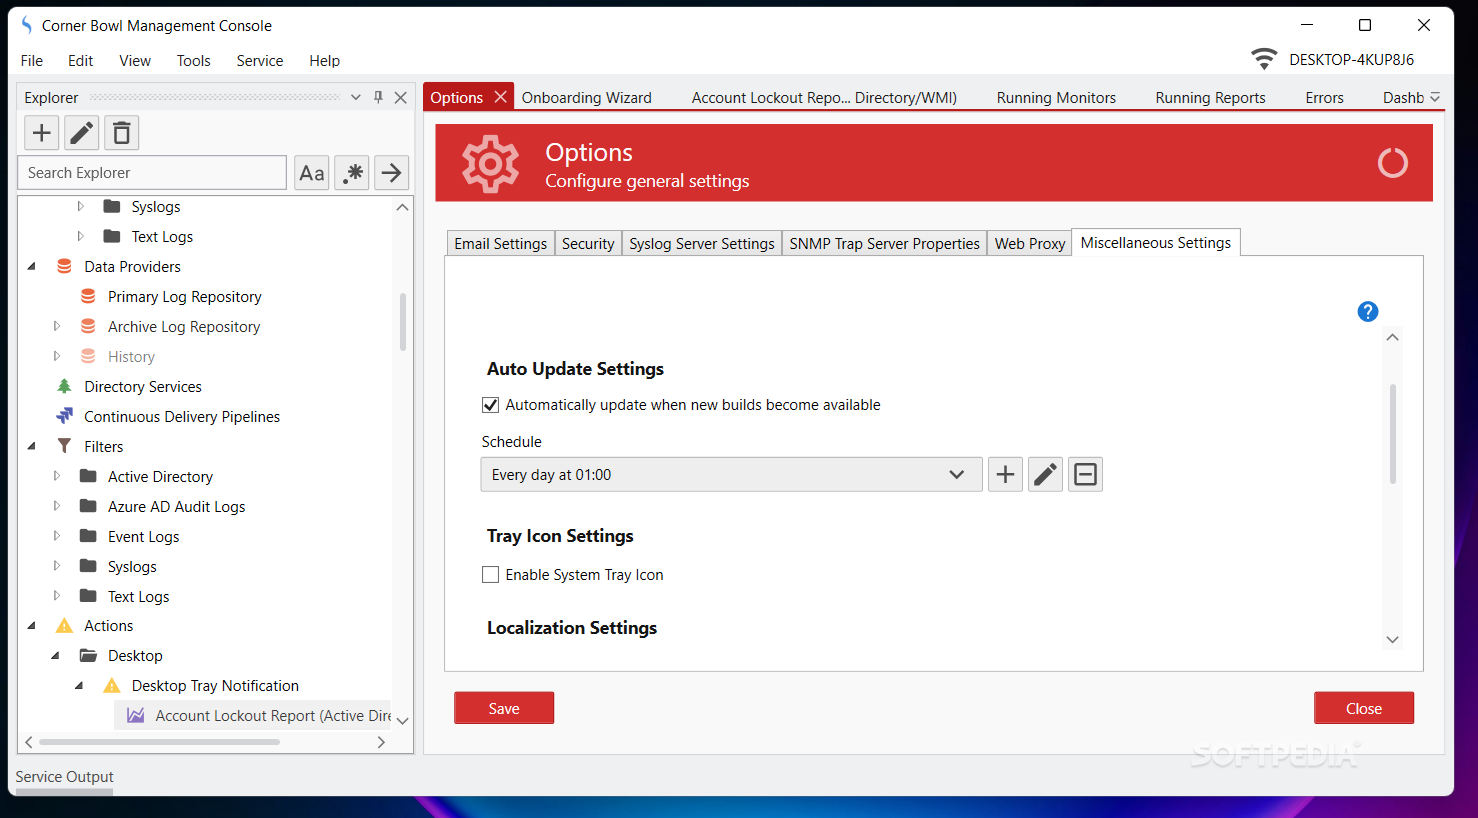1478x818 pixels.
Task: Click the Explorer horizontal scrollbar
Action: click(x=159, y=742)
